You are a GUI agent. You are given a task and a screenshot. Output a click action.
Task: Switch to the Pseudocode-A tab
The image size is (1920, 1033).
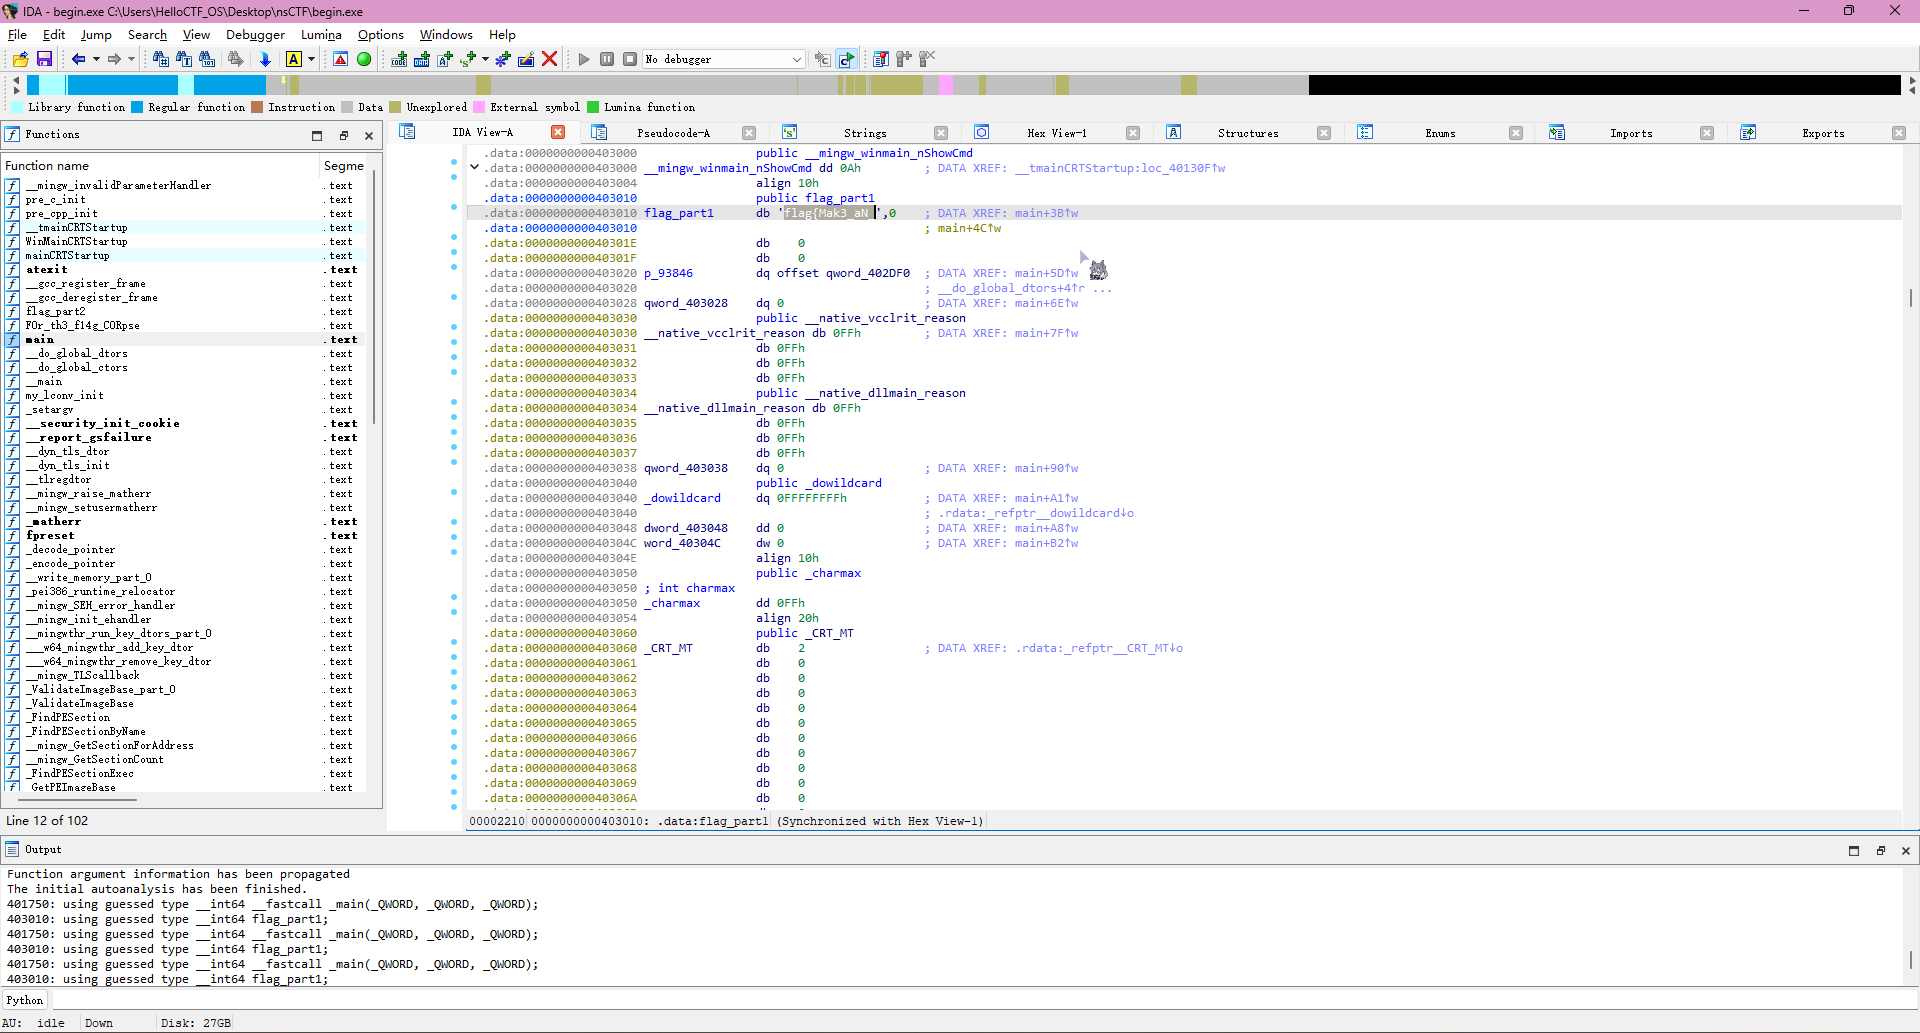(673, 133)
